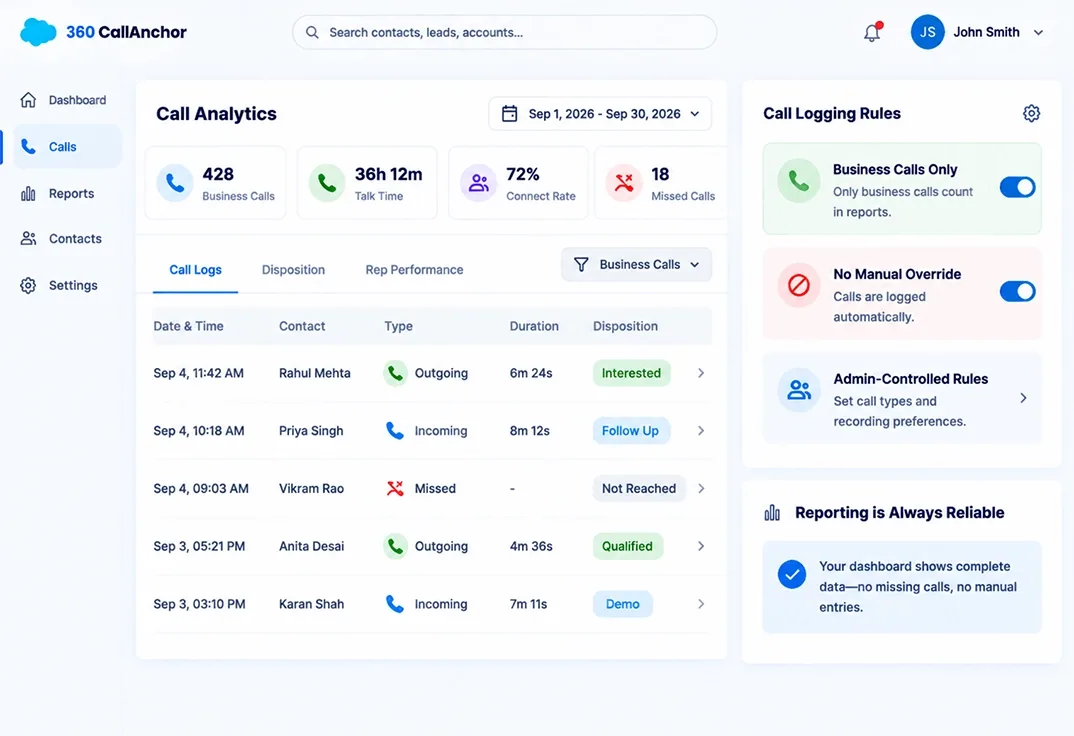This screenshot has height=736, width=1074.
Task: Click the No Manual Override prohibited icon
Action: point(799,285)
